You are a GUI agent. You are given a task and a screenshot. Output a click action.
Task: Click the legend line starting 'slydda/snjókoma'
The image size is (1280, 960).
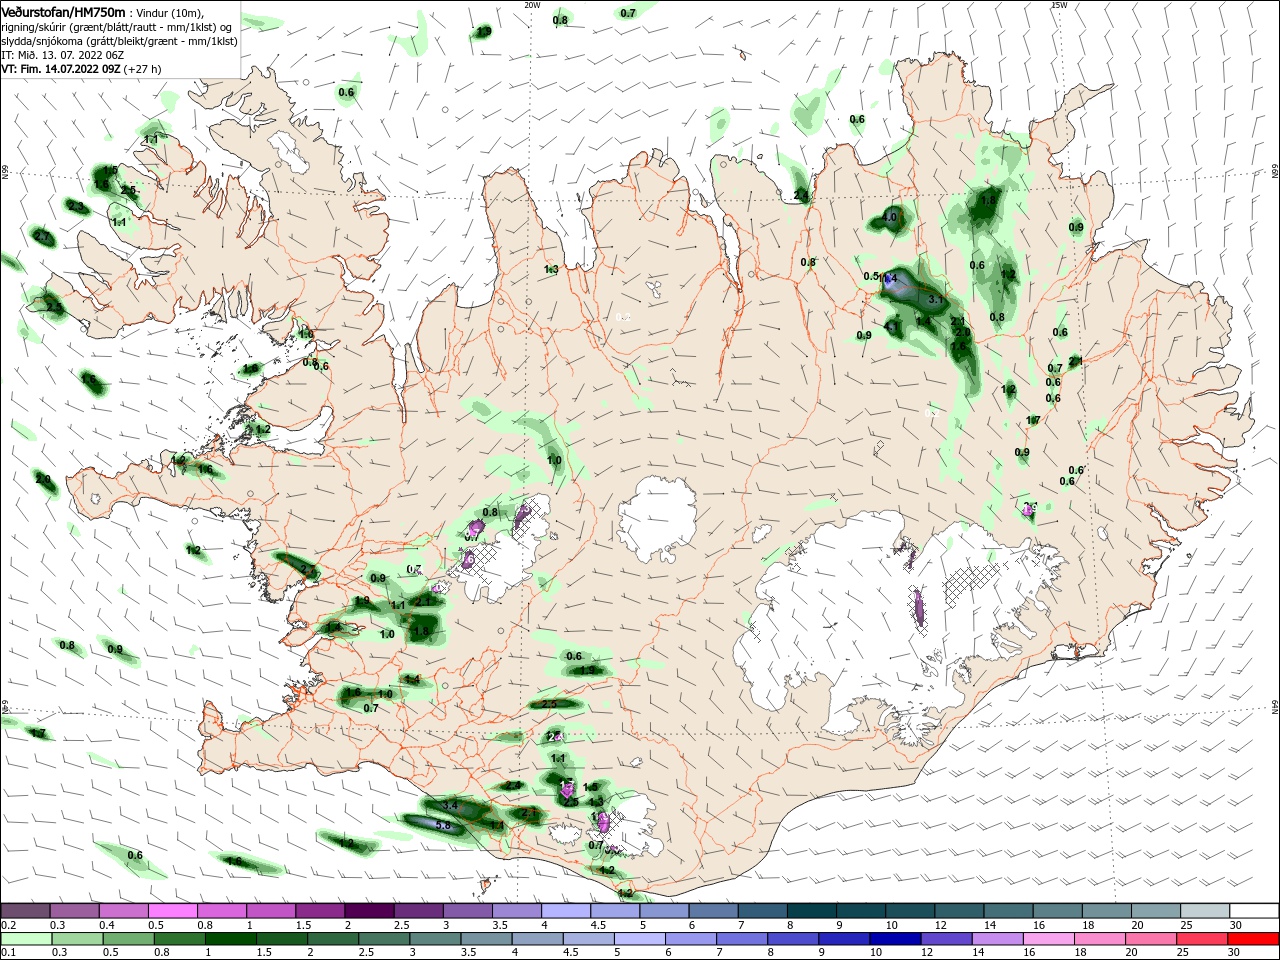tap(119, 40)
